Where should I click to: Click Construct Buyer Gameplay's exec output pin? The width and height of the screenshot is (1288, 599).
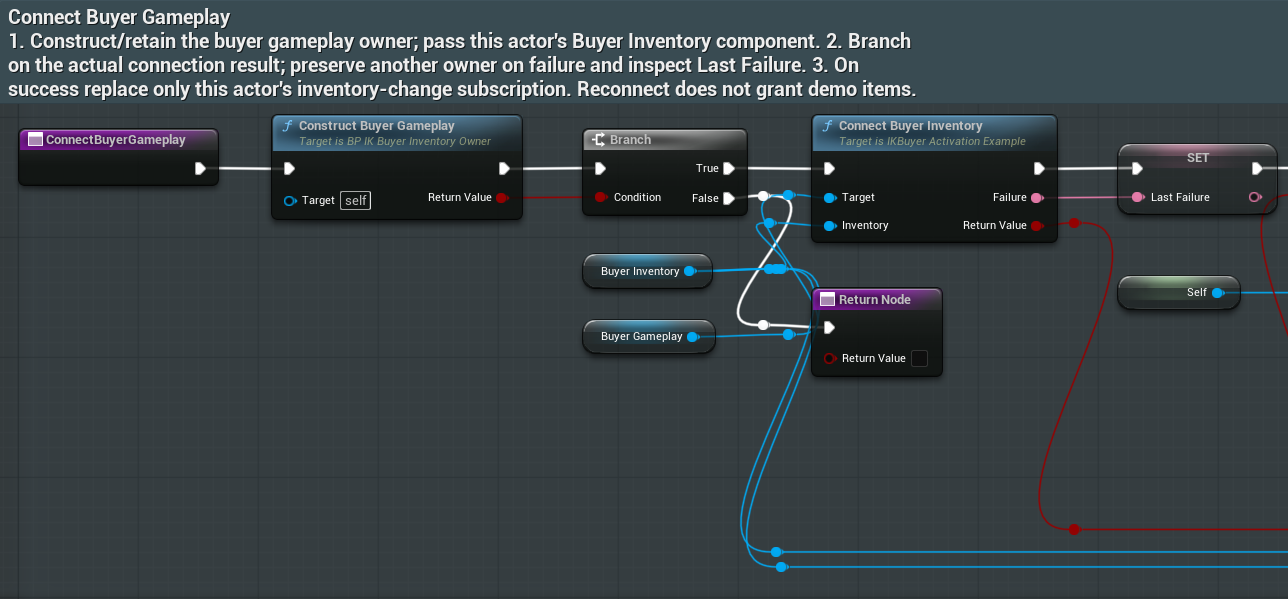505,168
